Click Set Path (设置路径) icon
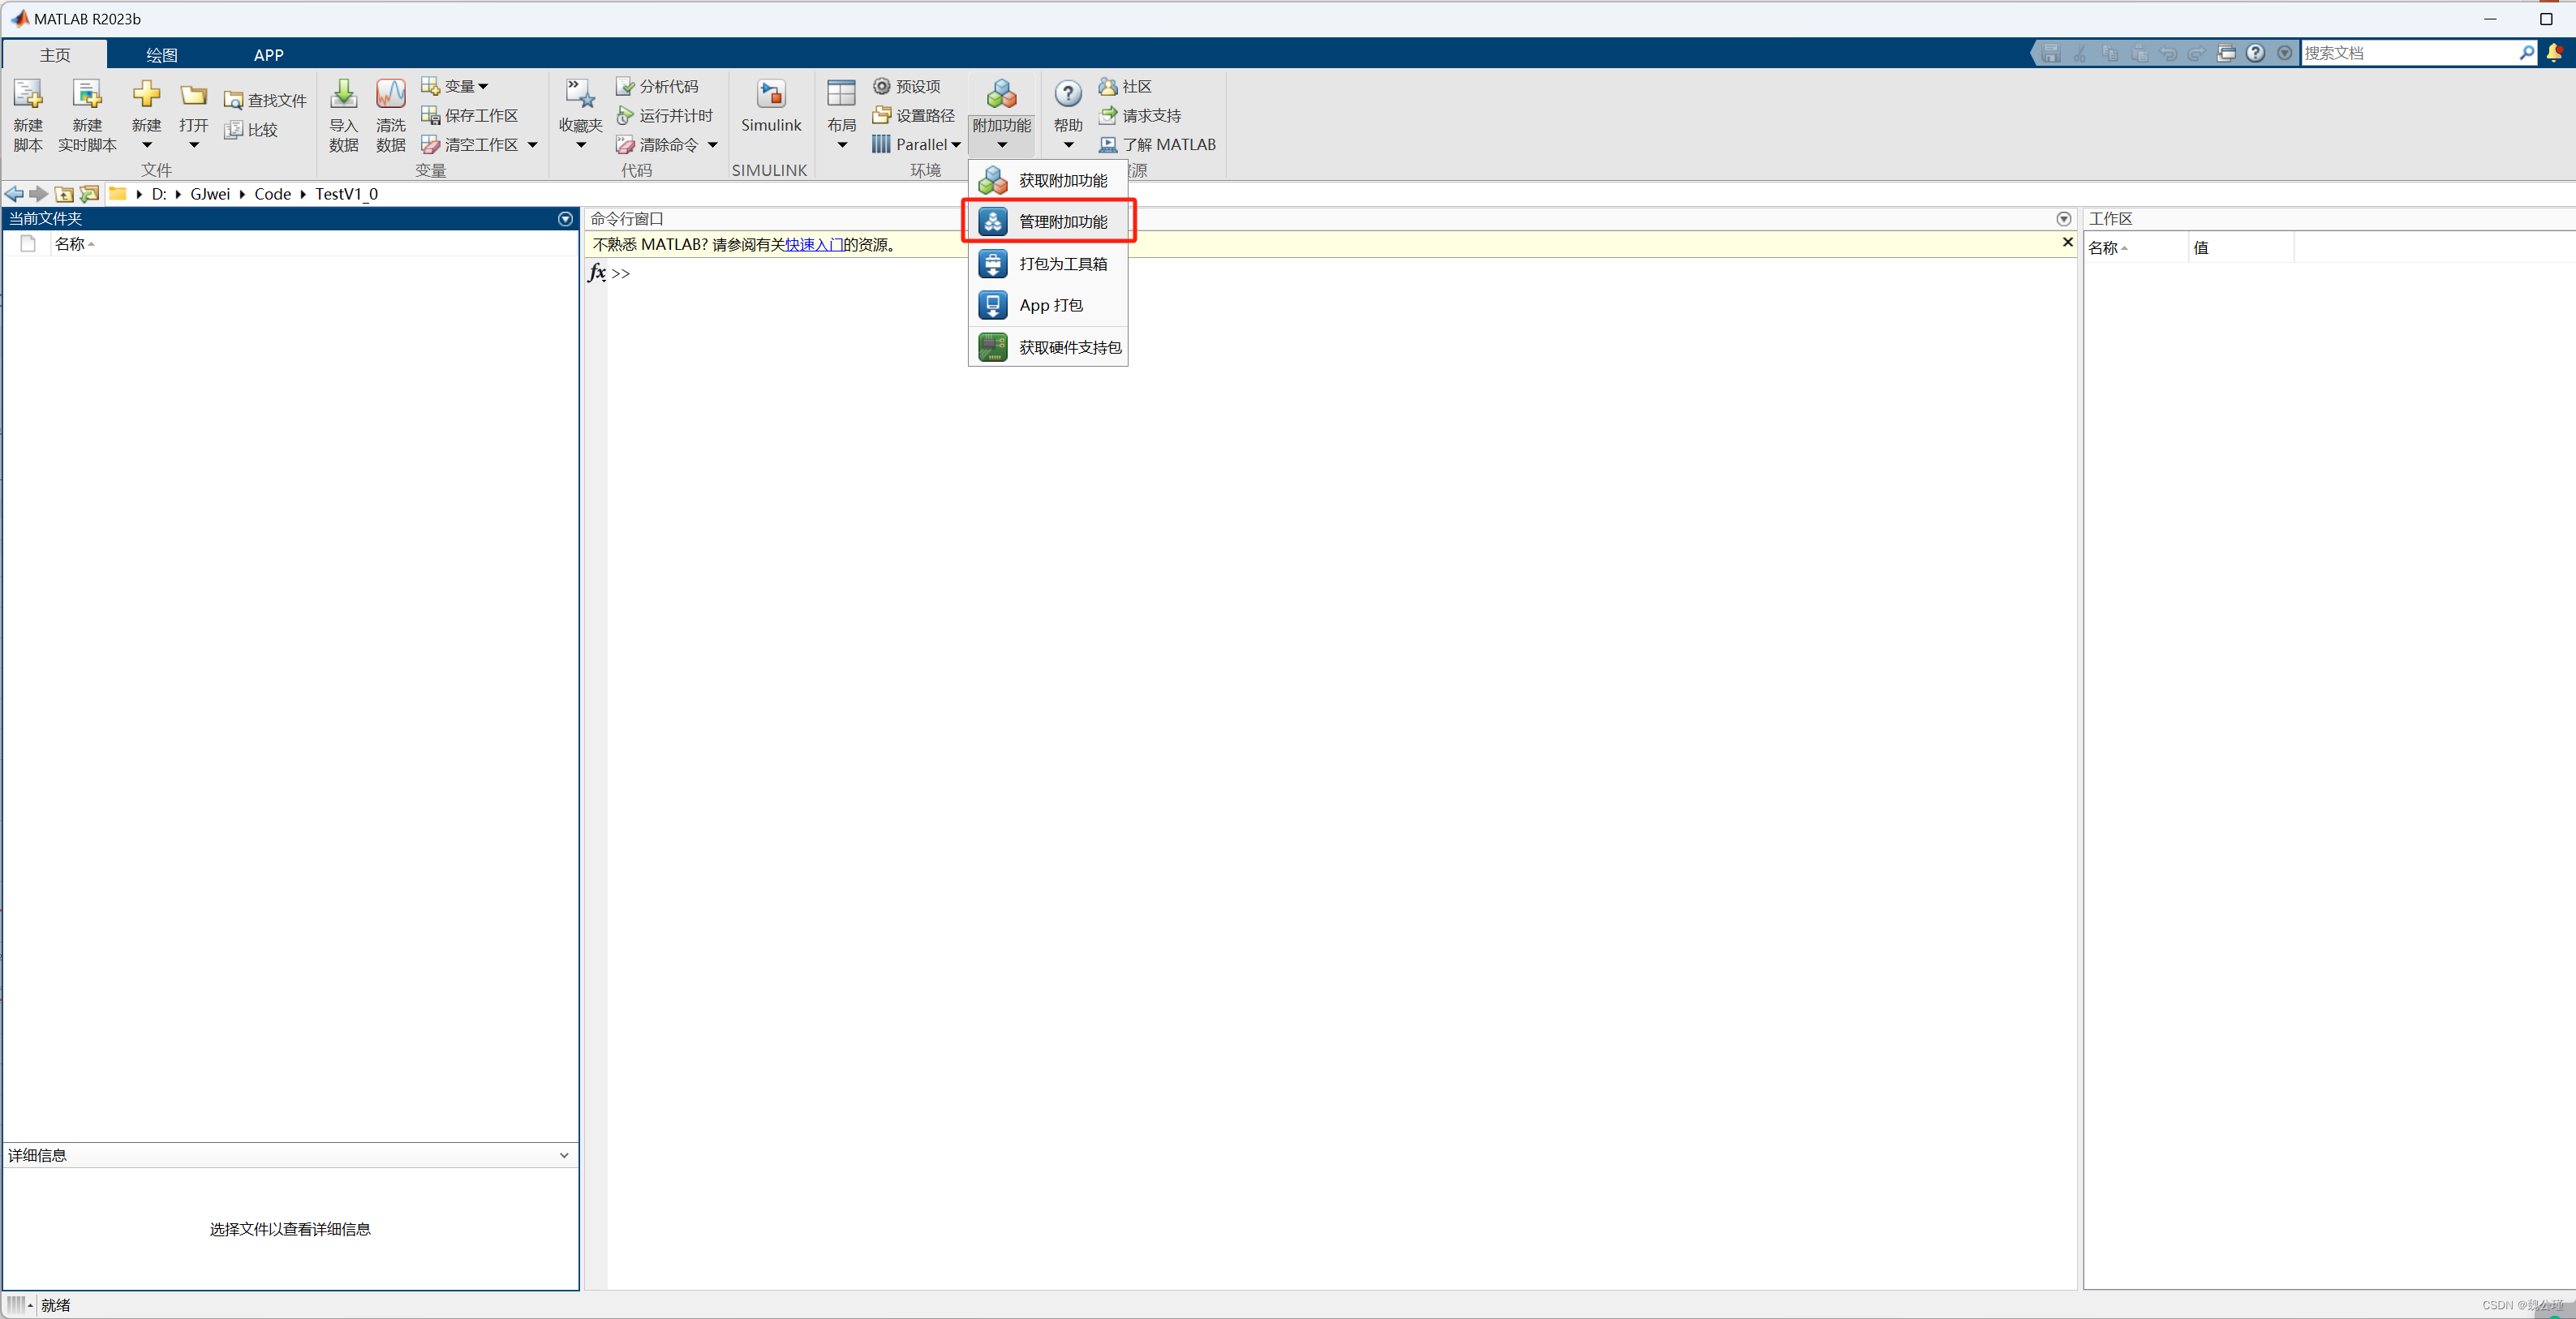Viewport: 2576px width, 1319px height. click(x=881, y=115)
